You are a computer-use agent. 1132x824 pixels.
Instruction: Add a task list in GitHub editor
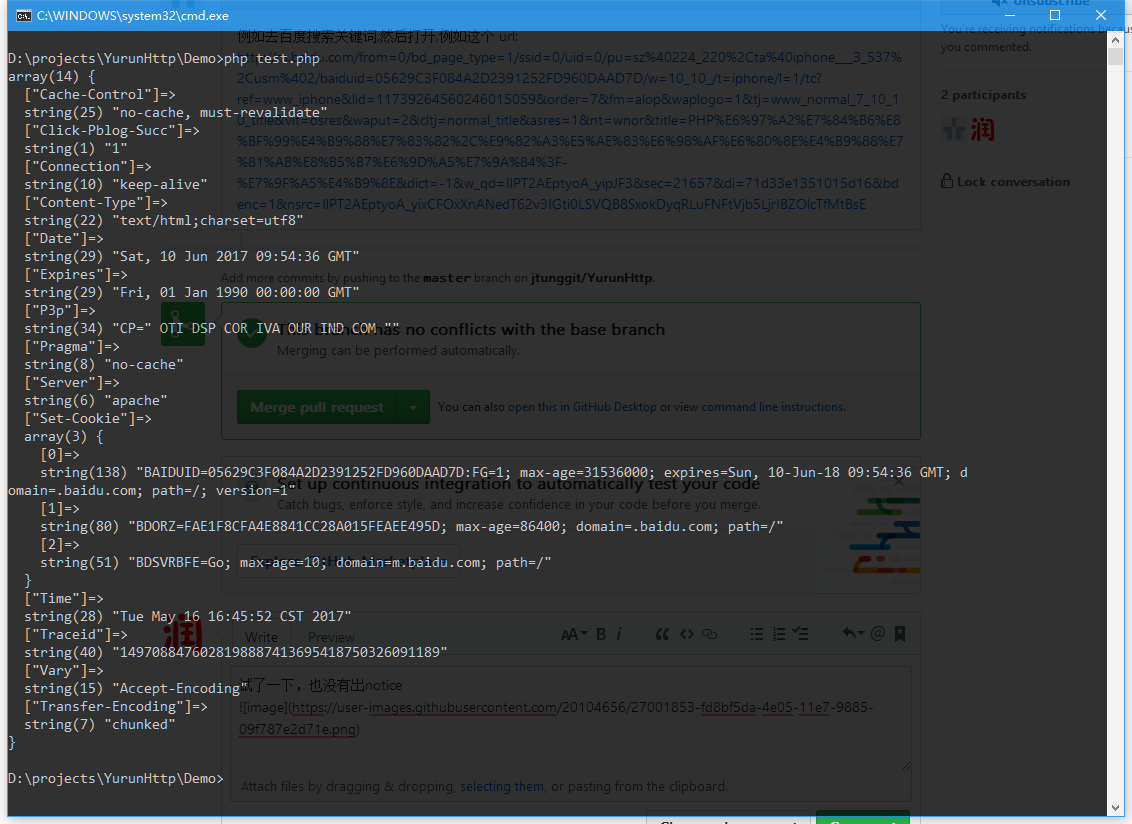[x=800, y=634]
